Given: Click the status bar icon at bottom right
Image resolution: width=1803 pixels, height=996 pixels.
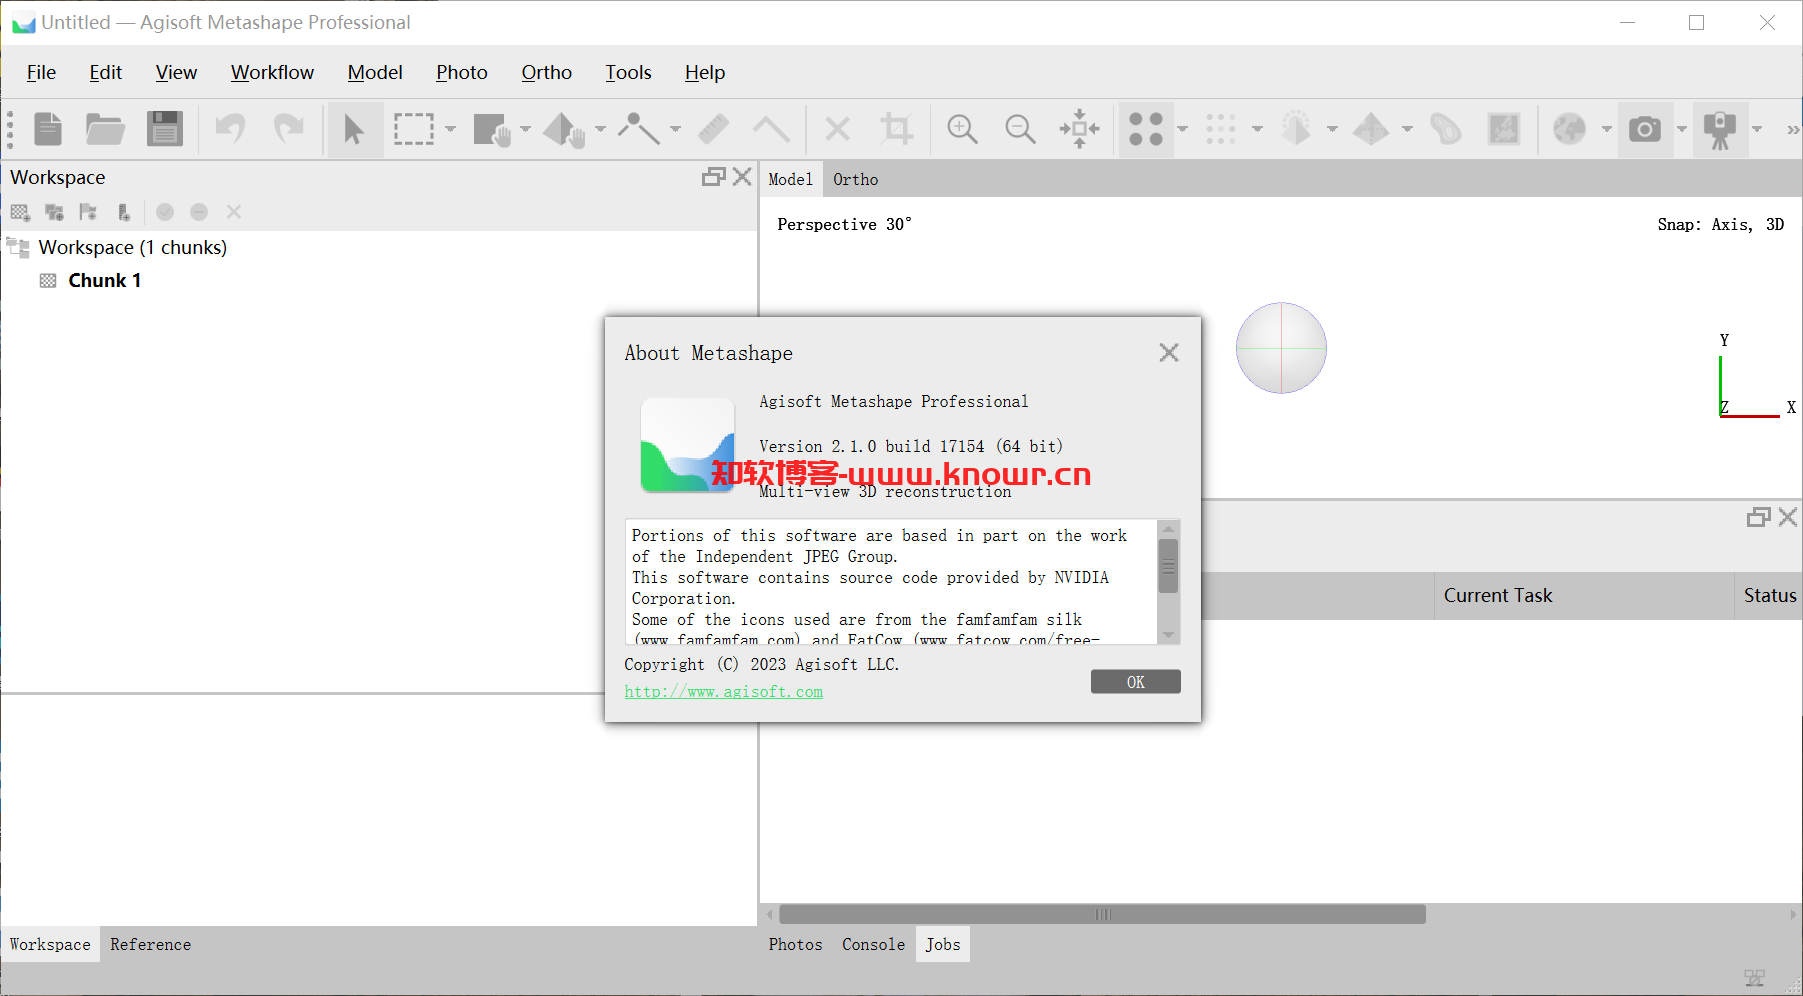Looking at the screenshot, I should [1754, 978].
